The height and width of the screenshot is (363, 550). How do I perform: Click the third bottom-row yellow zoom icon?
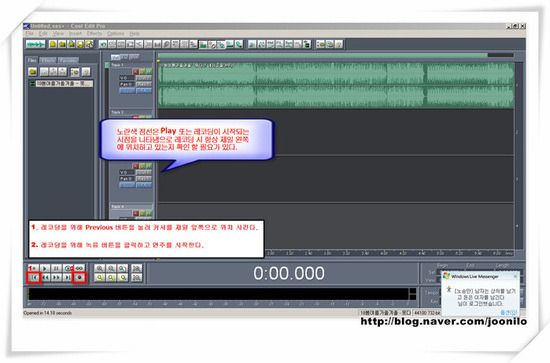[x=122, y=277]
